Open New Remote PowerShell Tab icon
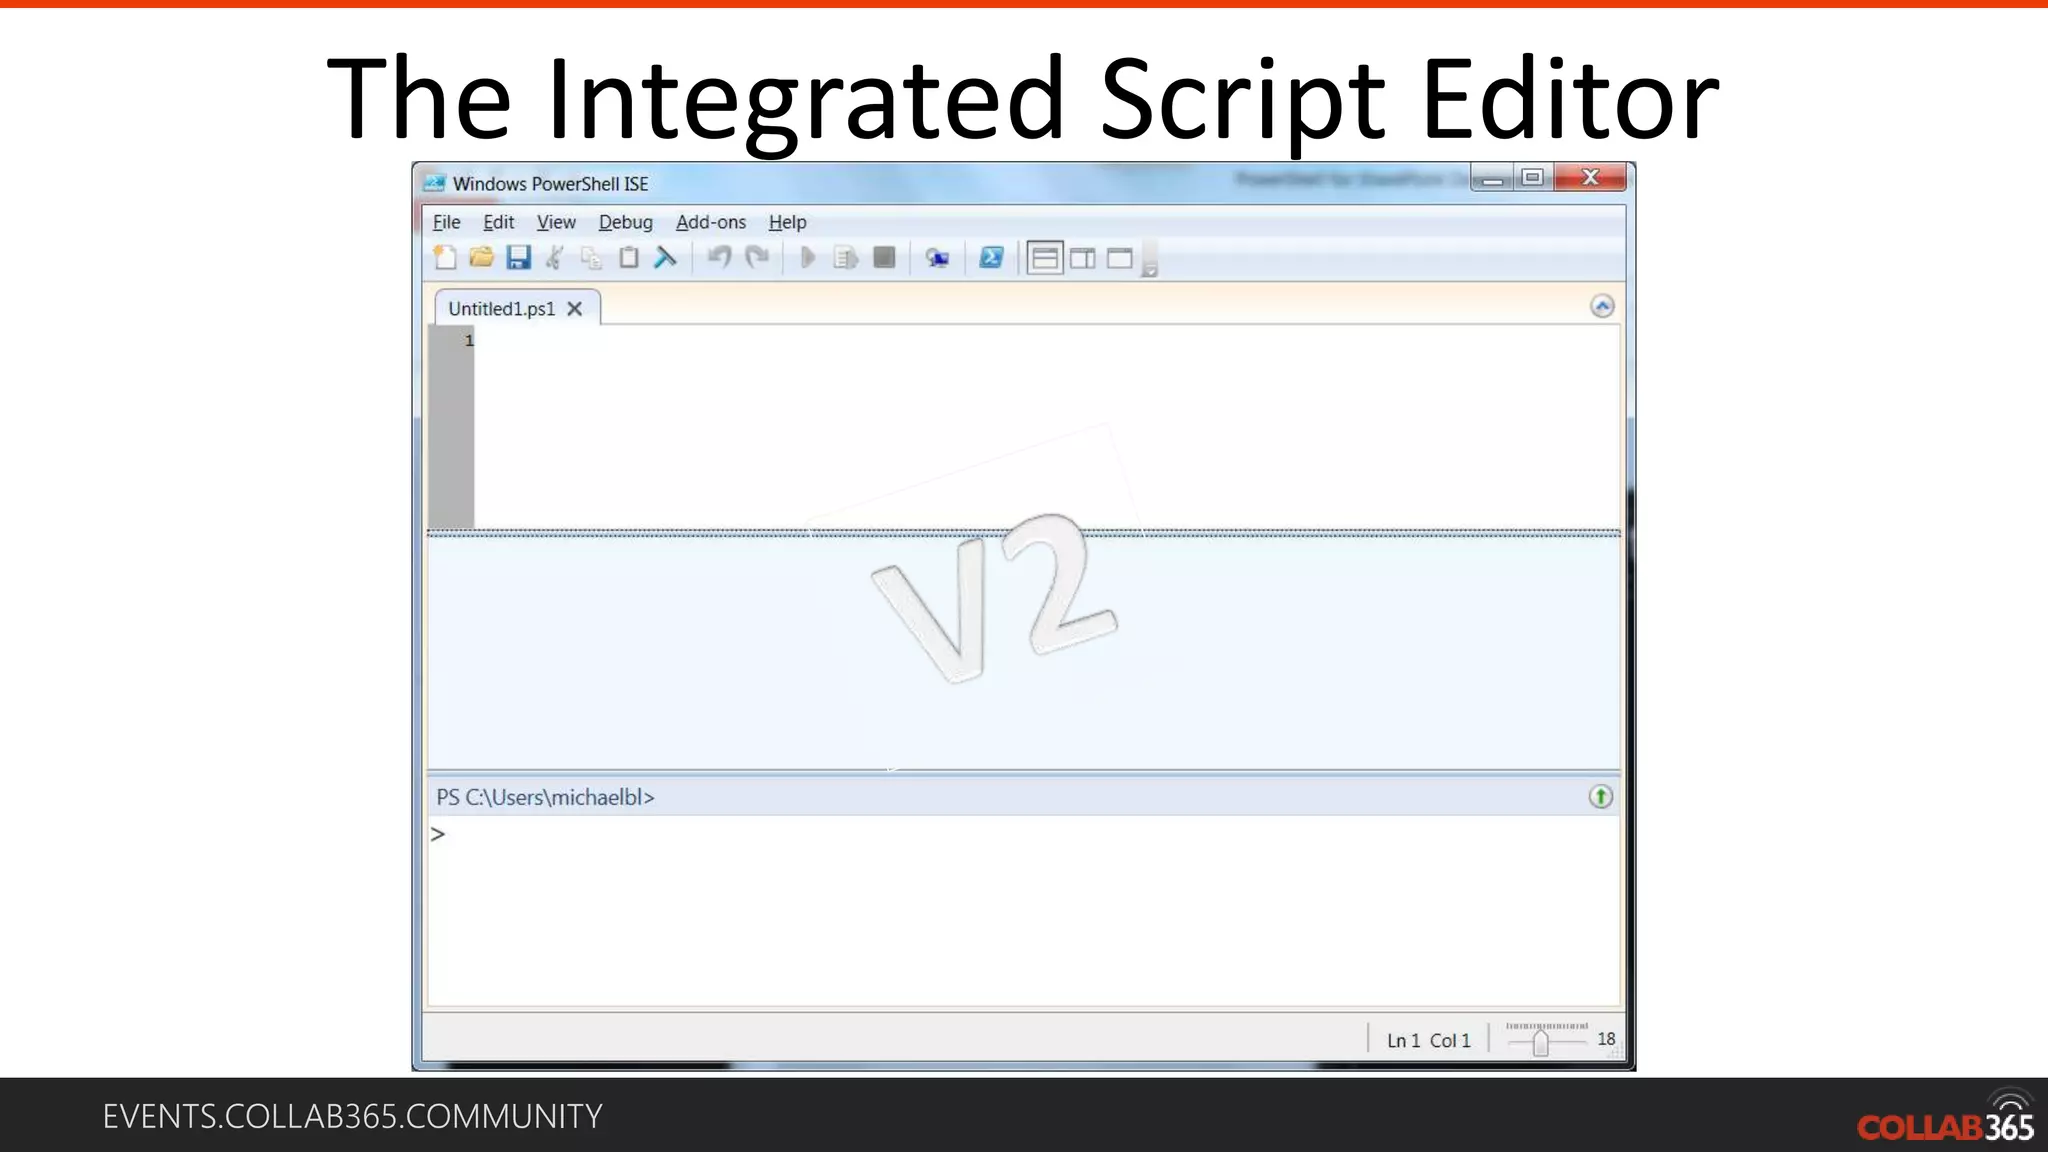 click(x=937, y=258)
